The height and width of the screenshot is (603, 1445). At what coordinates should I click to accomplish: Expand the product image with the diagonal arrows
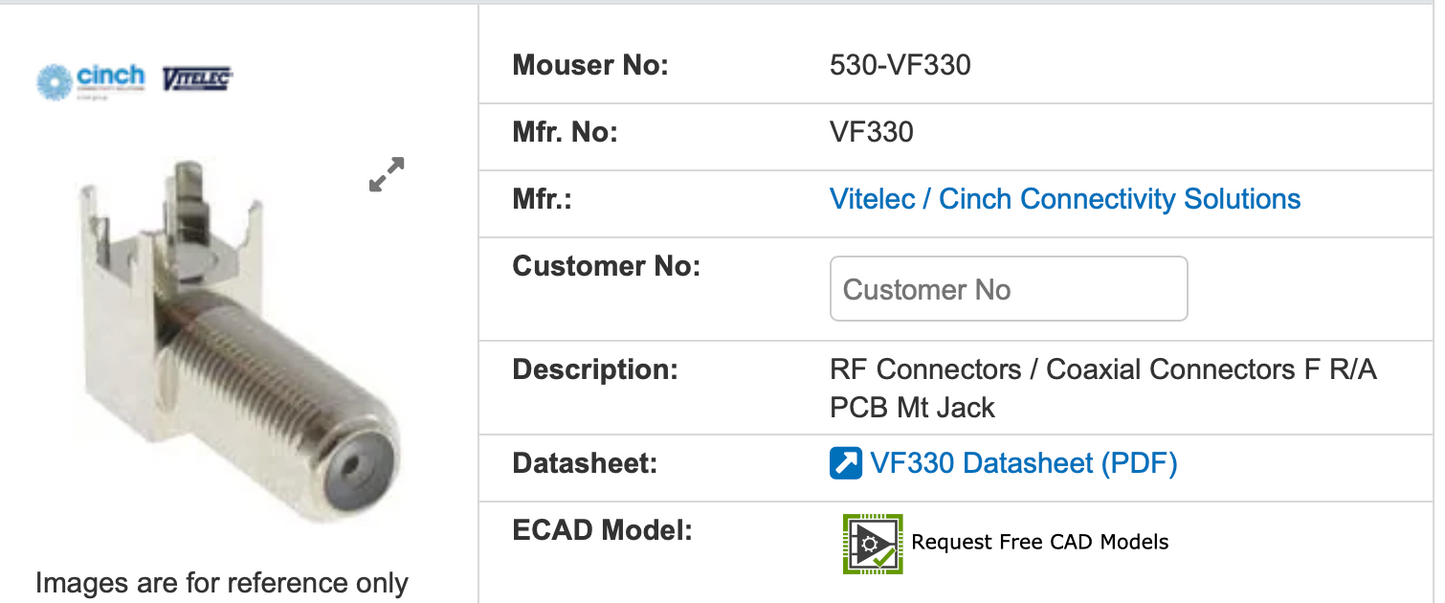click(385, 174)
